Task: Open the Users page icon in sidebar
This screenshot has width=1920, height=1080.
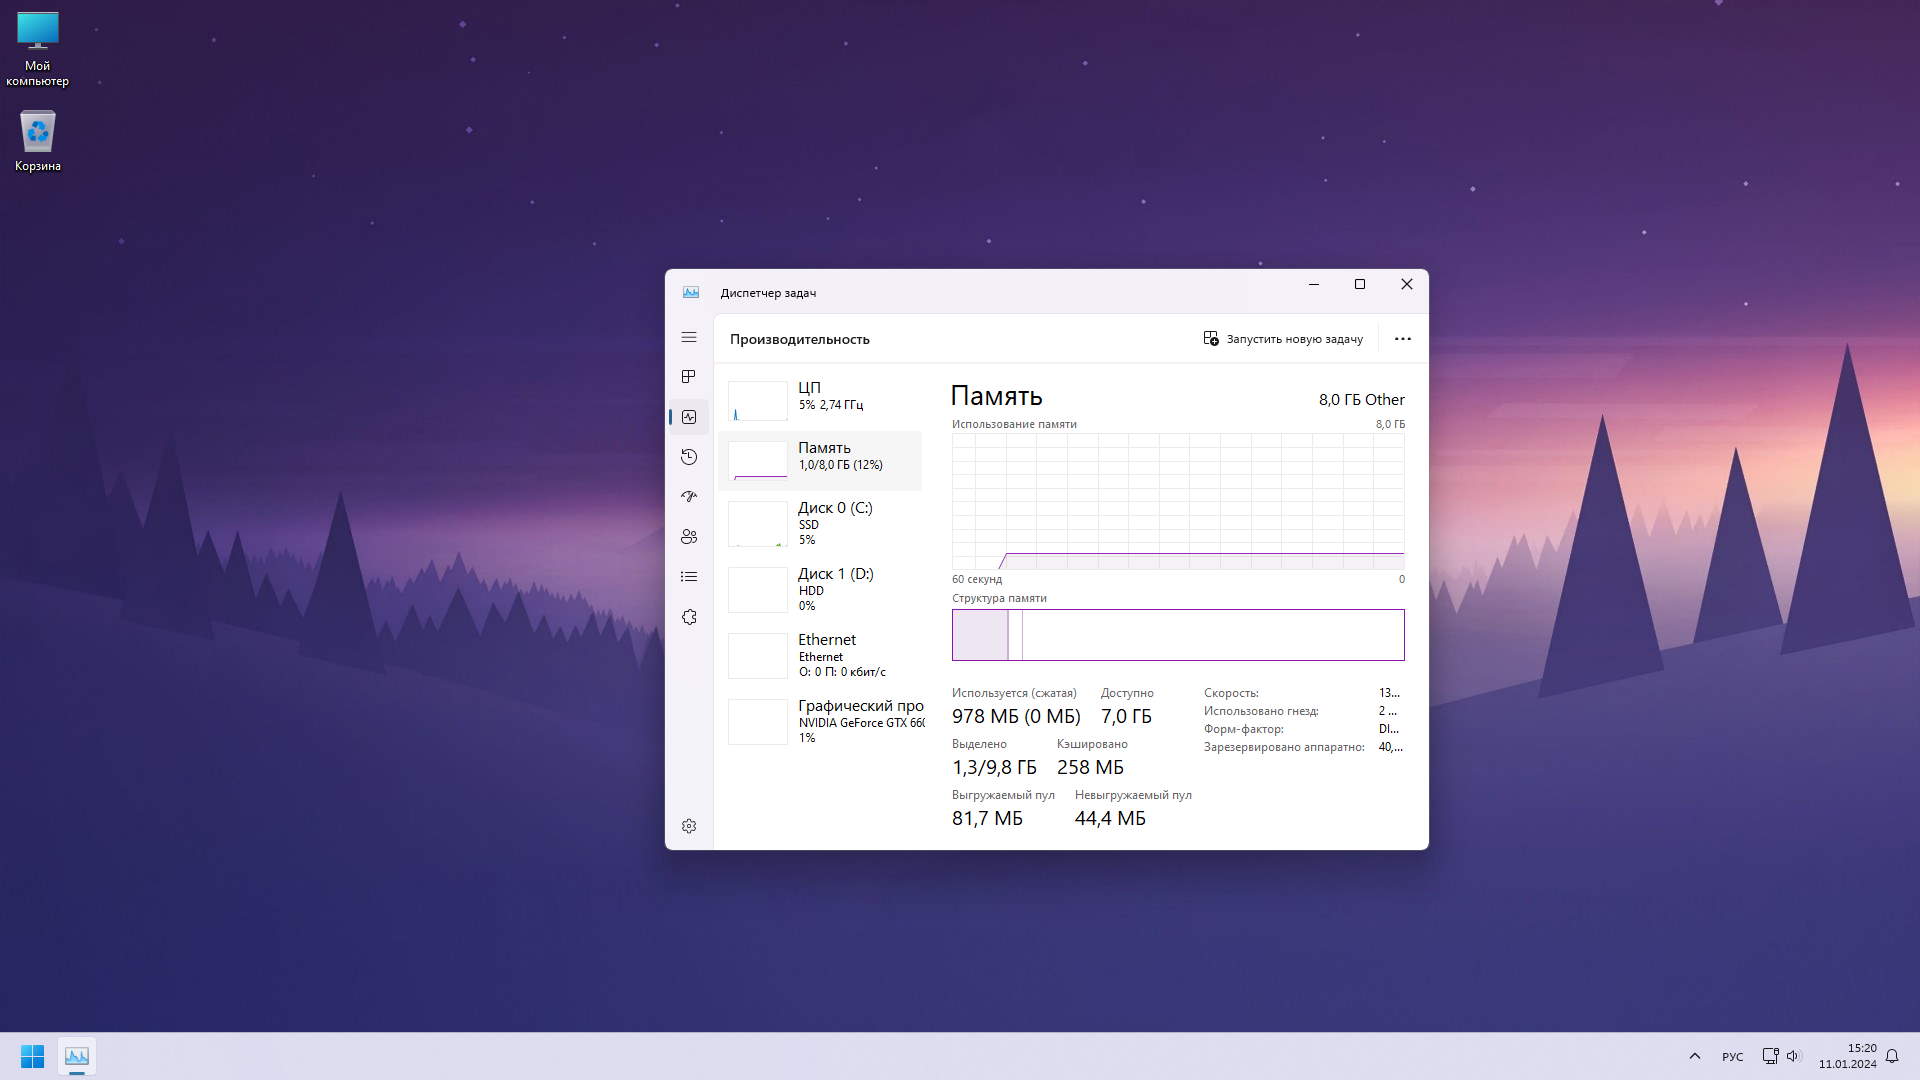Action: pos(689,537)
